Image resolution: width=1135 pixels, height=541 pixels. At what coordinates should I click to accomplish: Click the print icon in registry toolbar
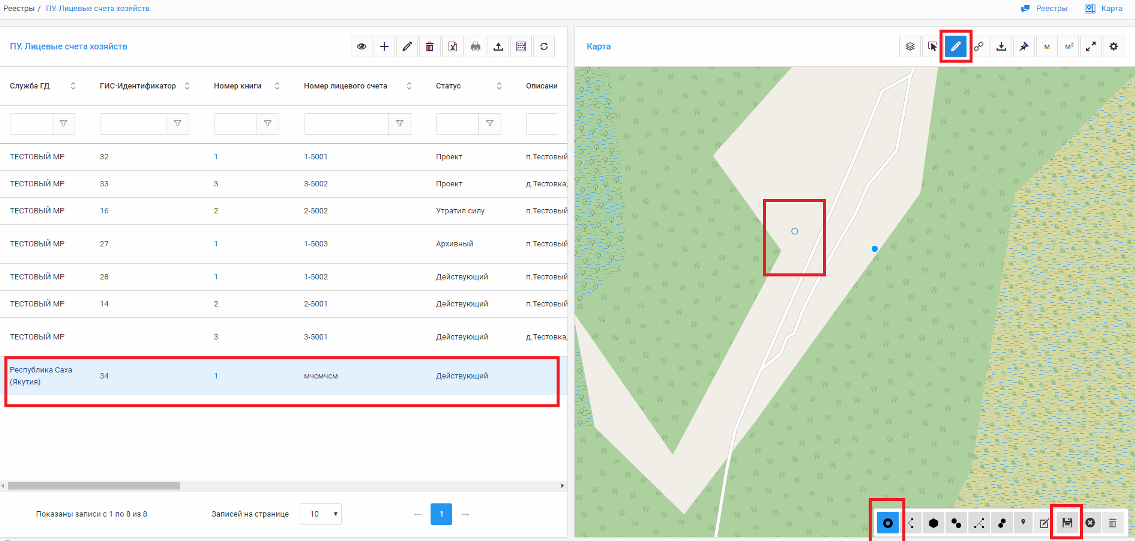(475, 47)
